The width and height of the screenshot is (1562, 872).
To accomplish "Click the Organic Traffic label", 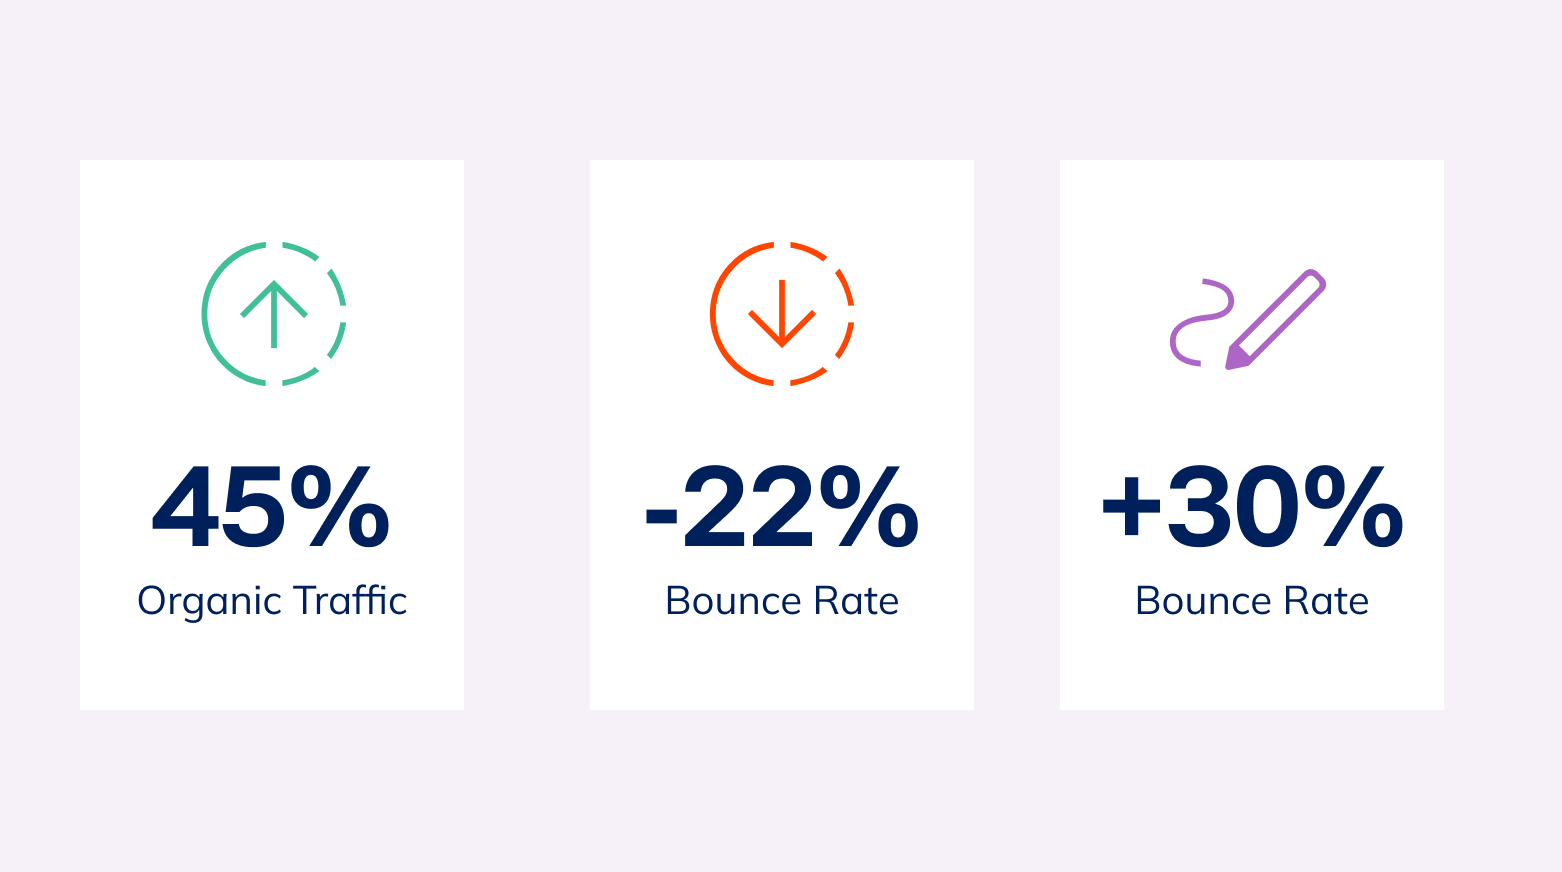I will coord(272,601).
